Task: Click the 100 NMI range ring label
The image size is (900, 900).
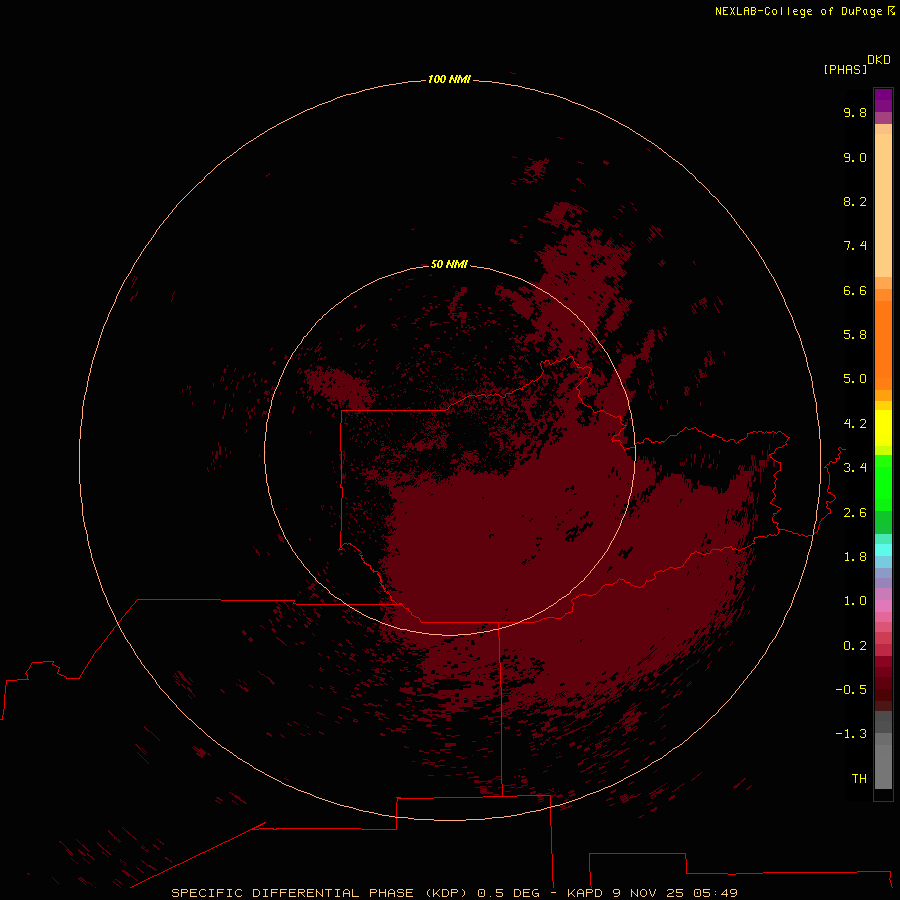Action: point(449,79)
